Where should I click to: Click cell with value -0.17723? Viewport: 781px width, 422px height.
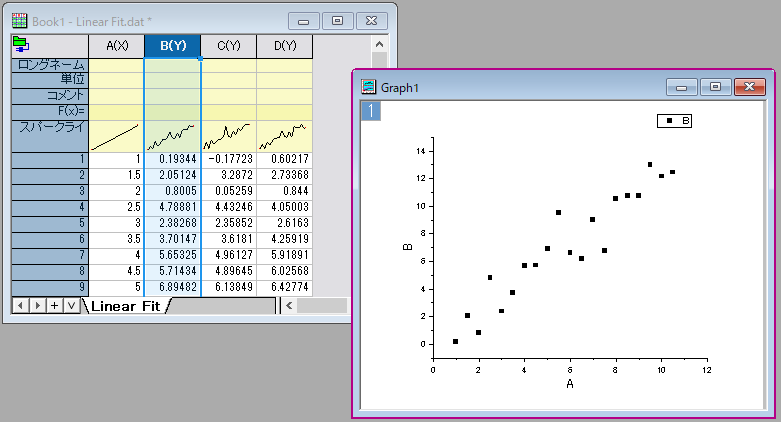click(229, 159)
